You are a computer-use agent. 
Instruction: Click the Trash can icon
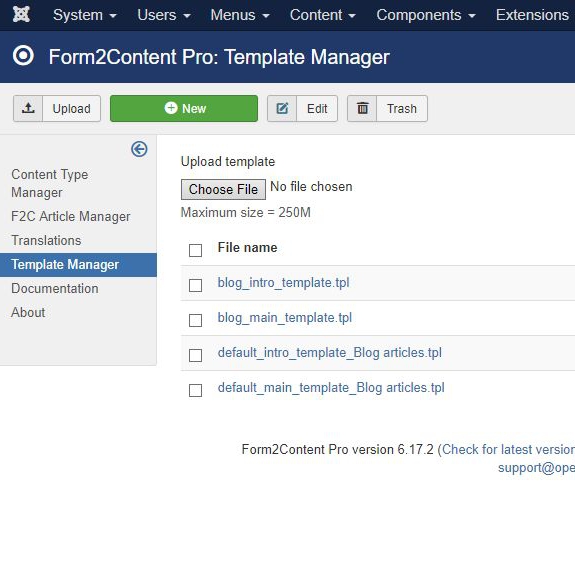click(x=362, y=108)
